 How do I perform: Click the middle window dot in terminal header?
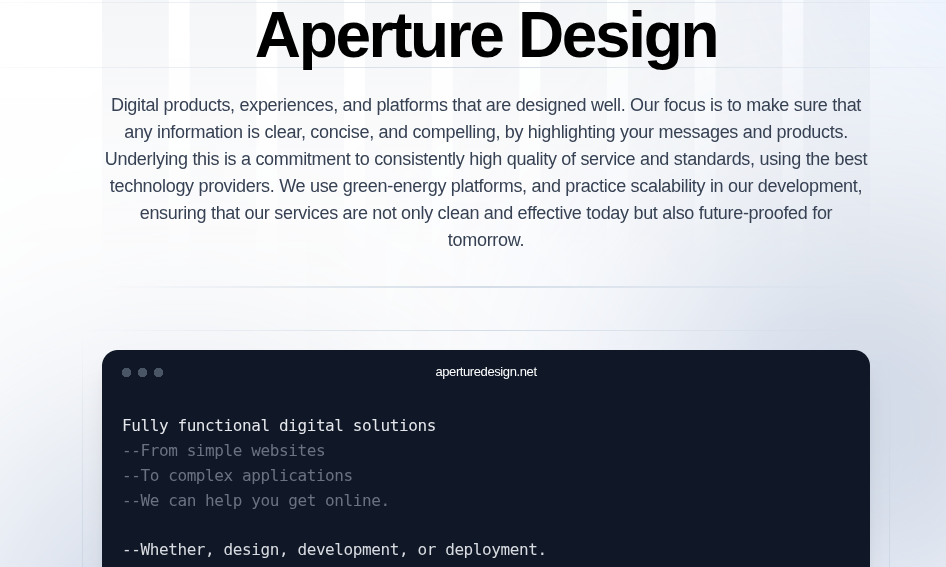(142, 372)
